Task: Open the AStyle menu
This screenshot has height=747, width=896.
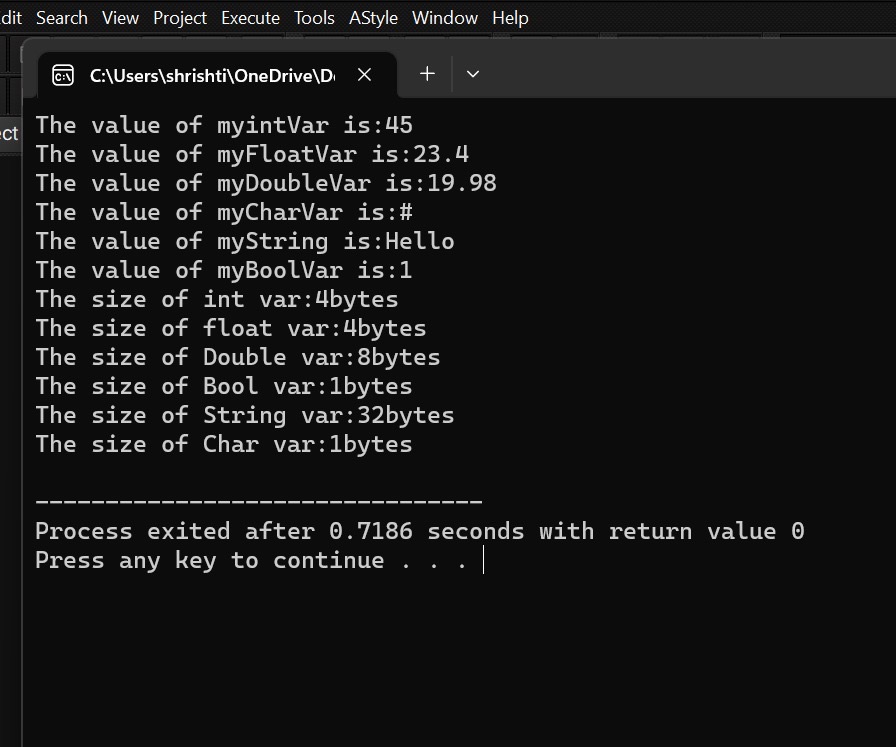Action: (x=373, y=17)
